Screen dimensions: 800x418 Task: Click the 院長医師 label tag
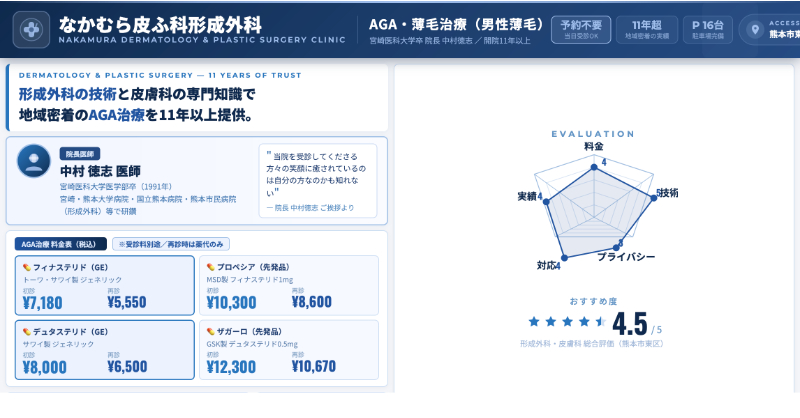pos(80,153)
